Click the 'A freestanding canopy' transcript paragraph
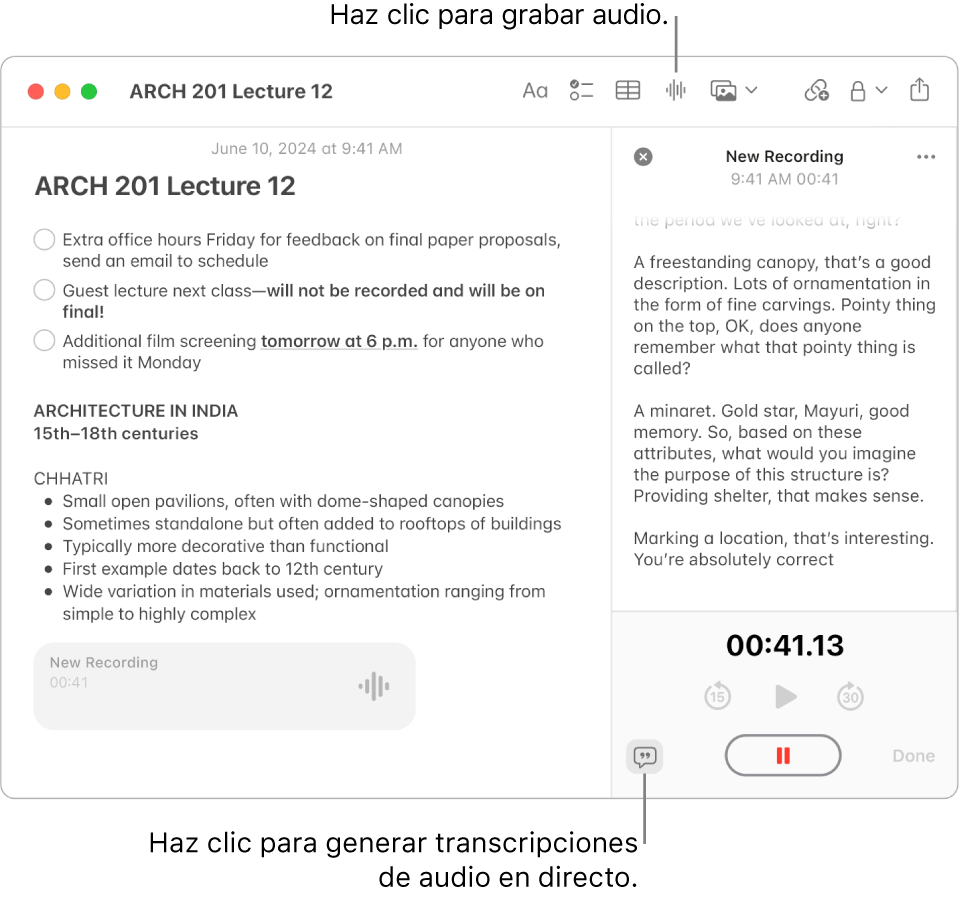This screenshot has width=960, height=899. pos(784,315)
